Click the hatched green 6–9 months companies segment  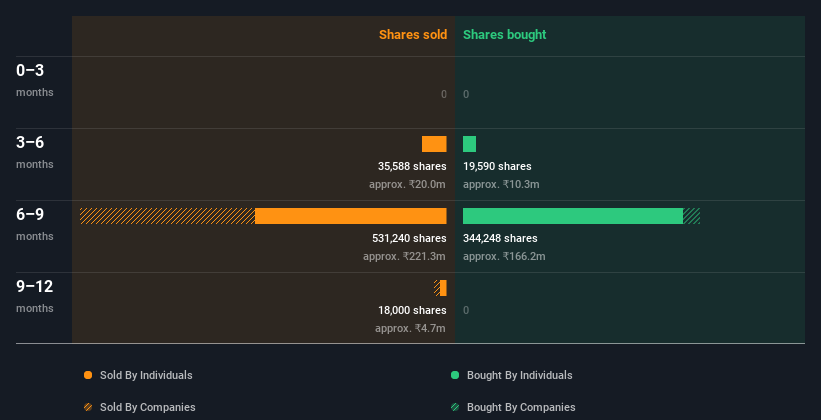[x=692, y=216]
